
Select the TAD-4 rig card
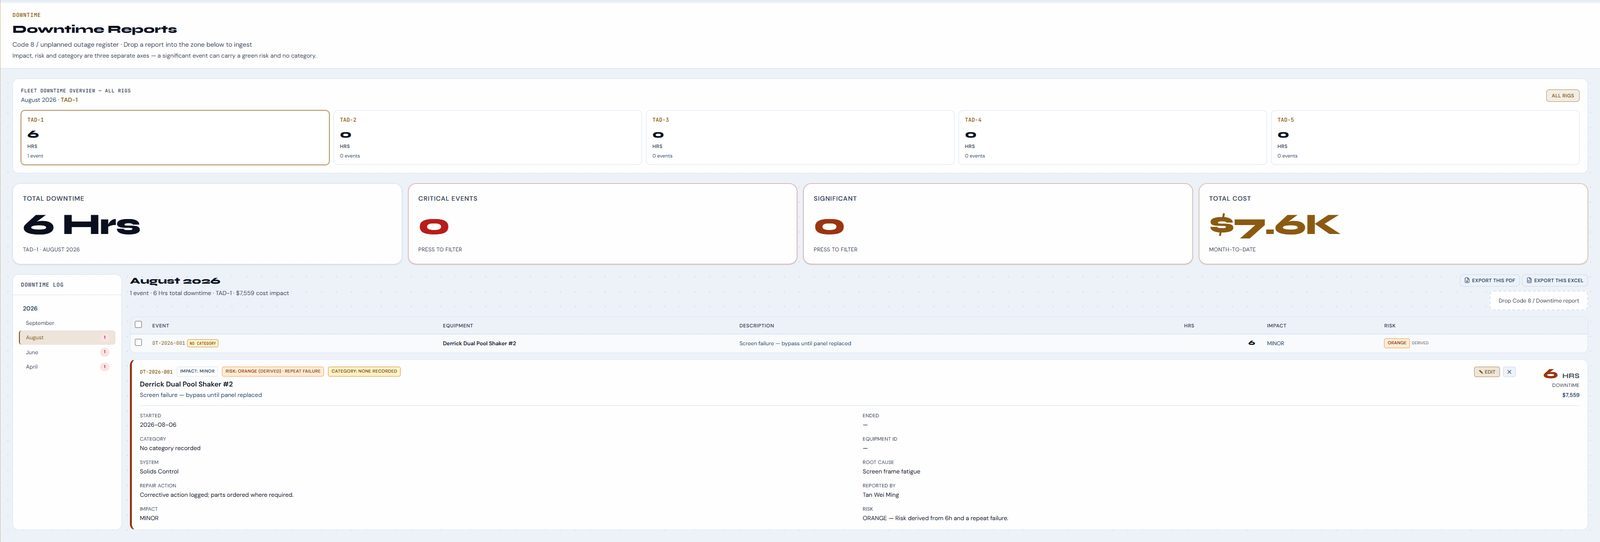click(1112, 137)
